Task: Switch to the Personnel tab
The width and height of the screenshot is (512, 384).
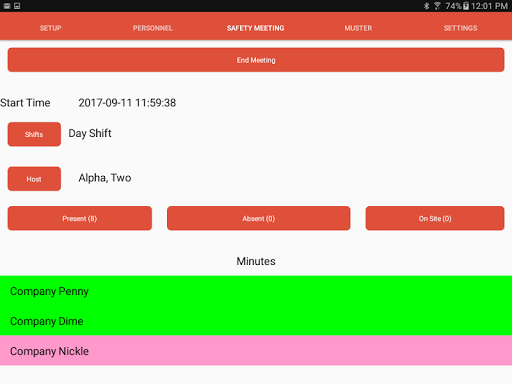Action: point(153,28)
